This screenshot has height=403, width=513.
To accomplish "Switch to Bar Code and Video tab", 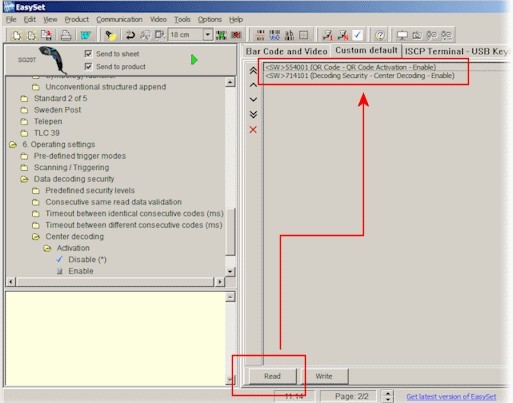I will (x=286, y=51).
